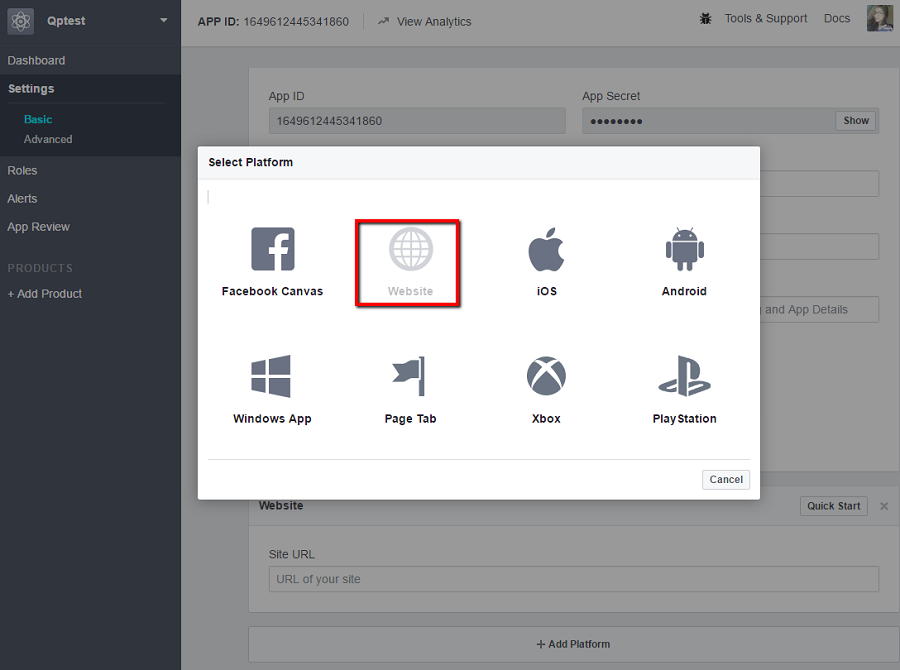Open the Dashboard sidebar item
The height and width of the screenshot is (670, 900).
point(36,60)
